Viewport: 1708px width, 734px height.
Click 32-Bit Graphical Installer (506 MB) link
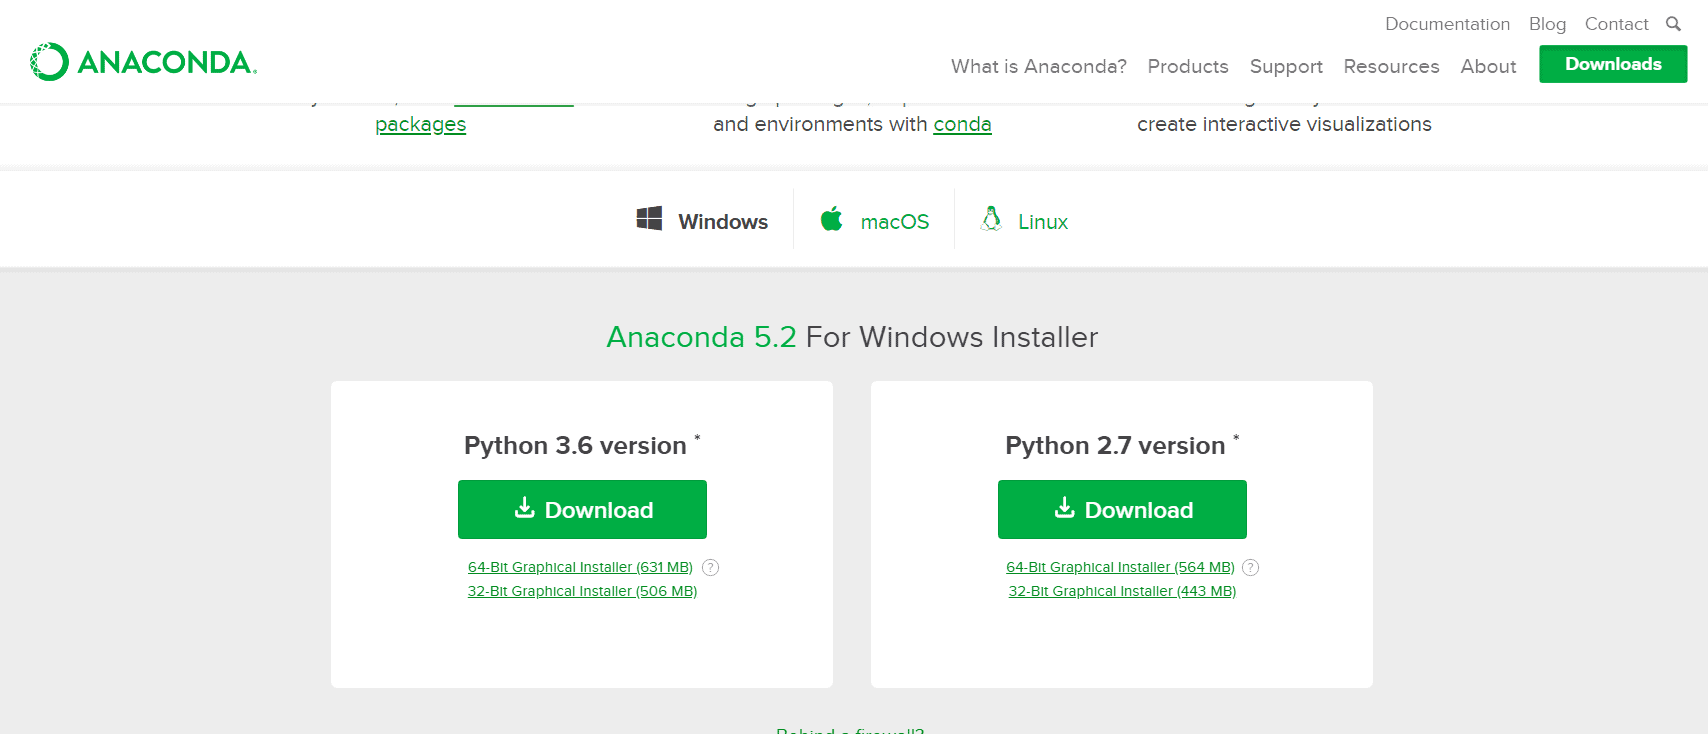point(582,591)
